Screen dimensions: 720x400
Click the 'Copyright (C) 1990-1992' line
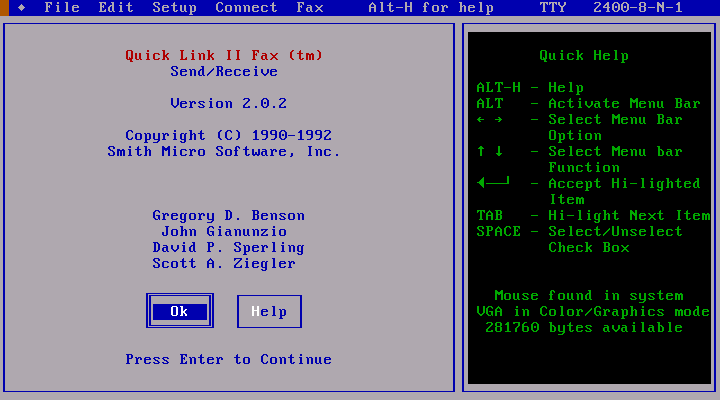point(229,135)
